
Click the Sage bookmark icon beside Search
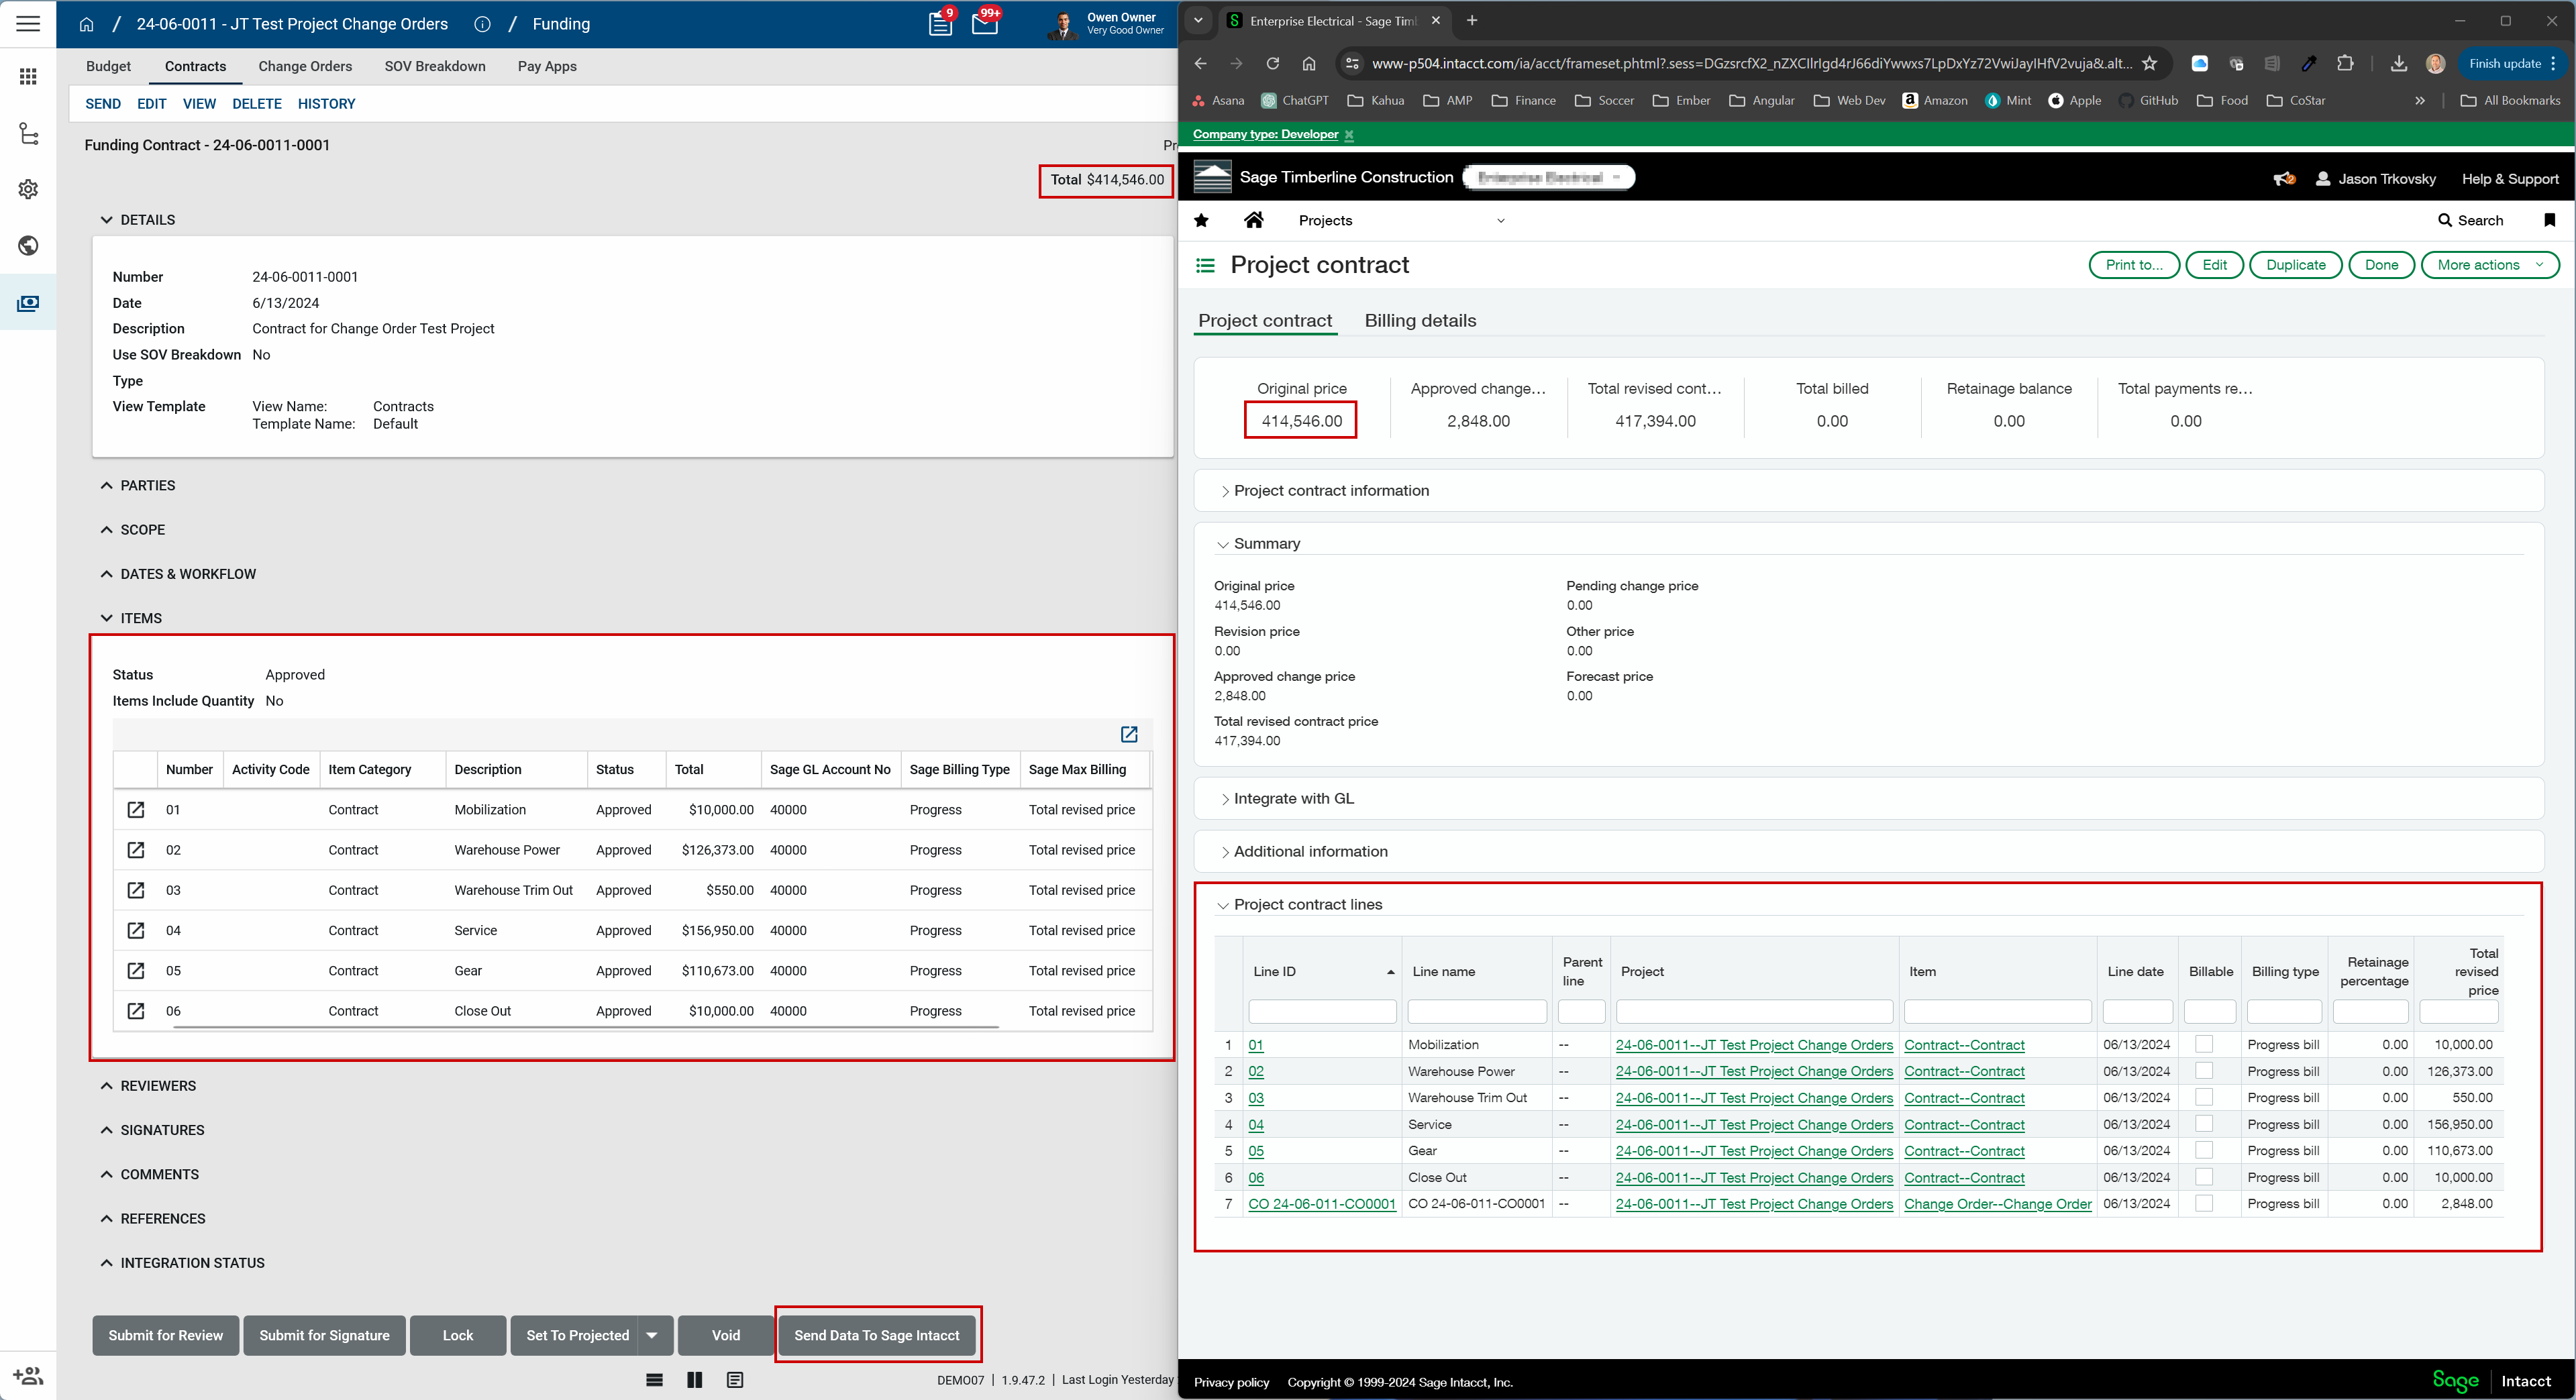click(x=2549, y=220)
